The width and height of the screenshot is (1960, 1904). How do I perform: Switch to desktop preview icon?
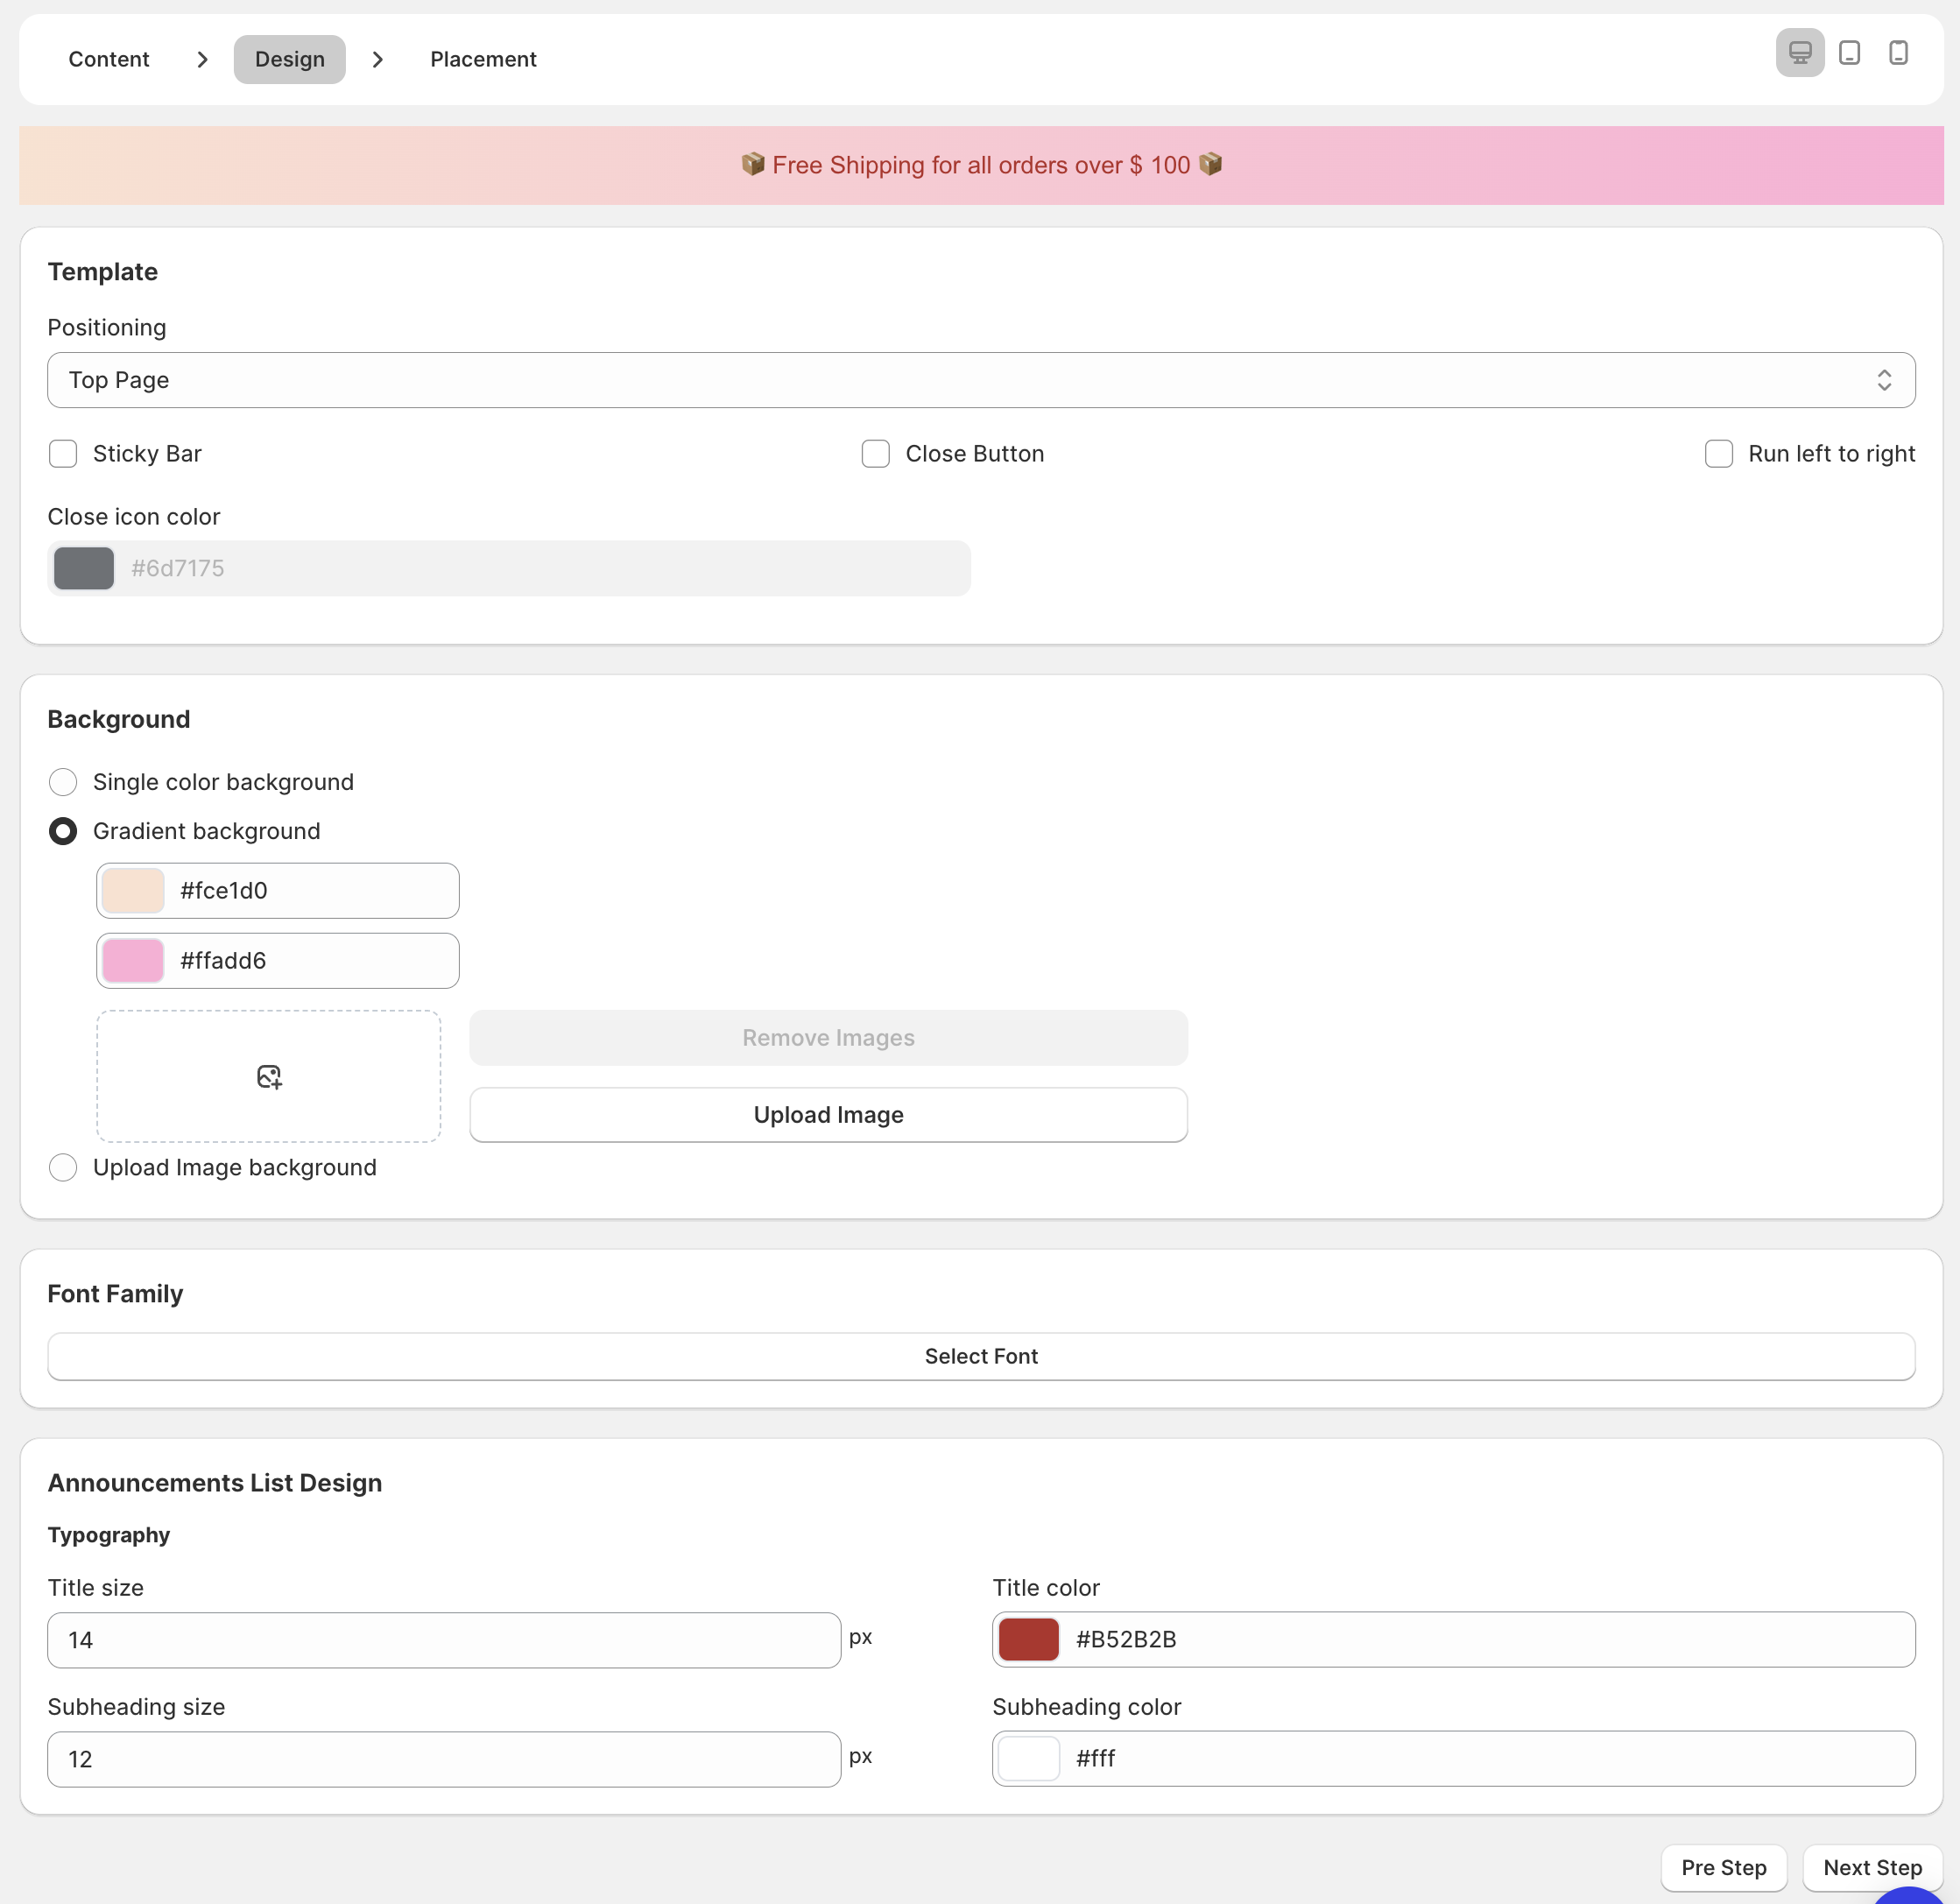click(1799, 53)
